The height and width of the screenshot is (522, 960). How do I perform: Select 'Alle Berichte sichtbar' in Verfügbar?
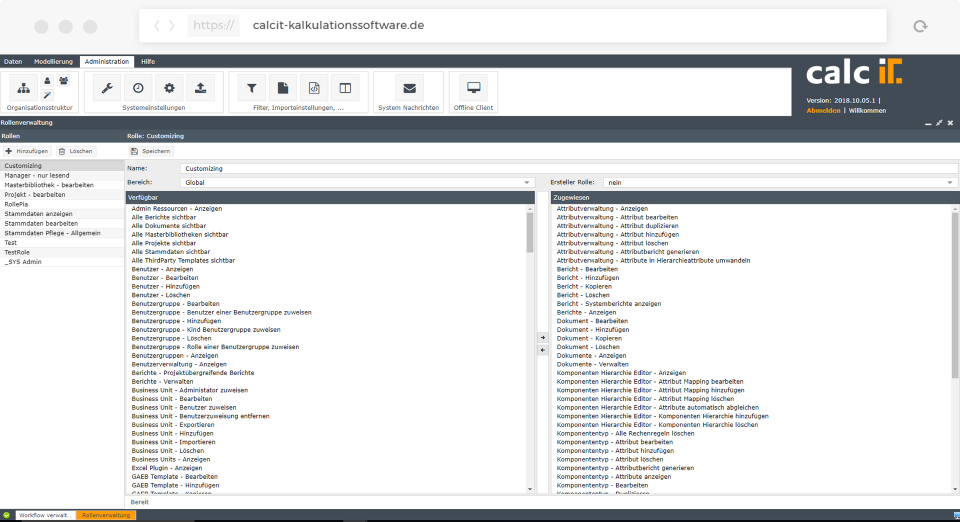pos(164,217)
